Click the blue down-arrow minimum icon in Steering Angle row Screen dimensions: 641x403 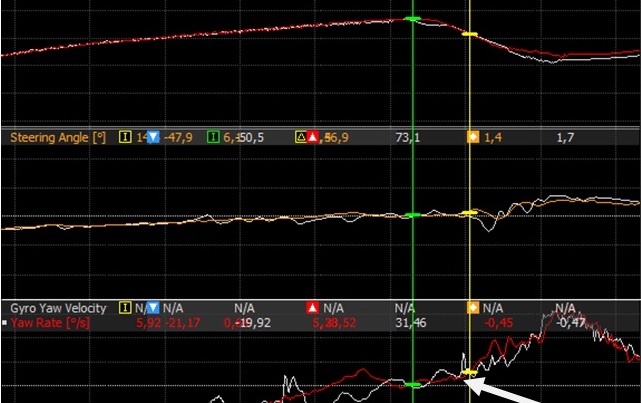click(153, 137)
